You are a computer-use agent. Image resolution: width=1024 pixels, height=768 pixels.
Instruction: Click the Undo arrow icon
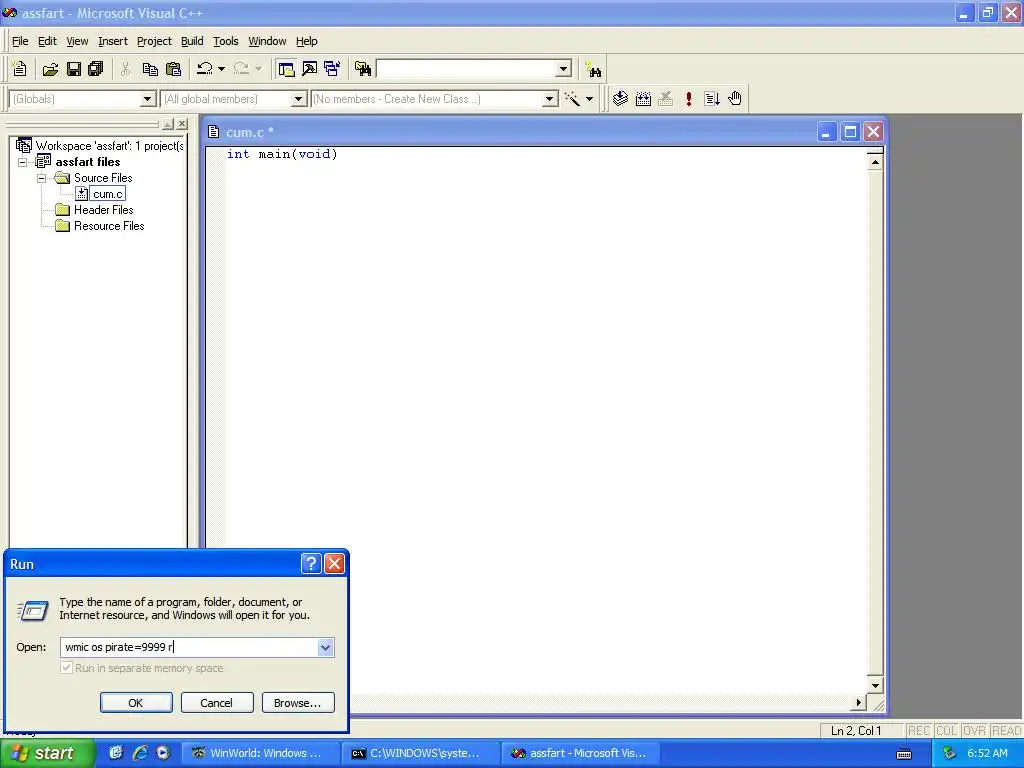[204, 69]
